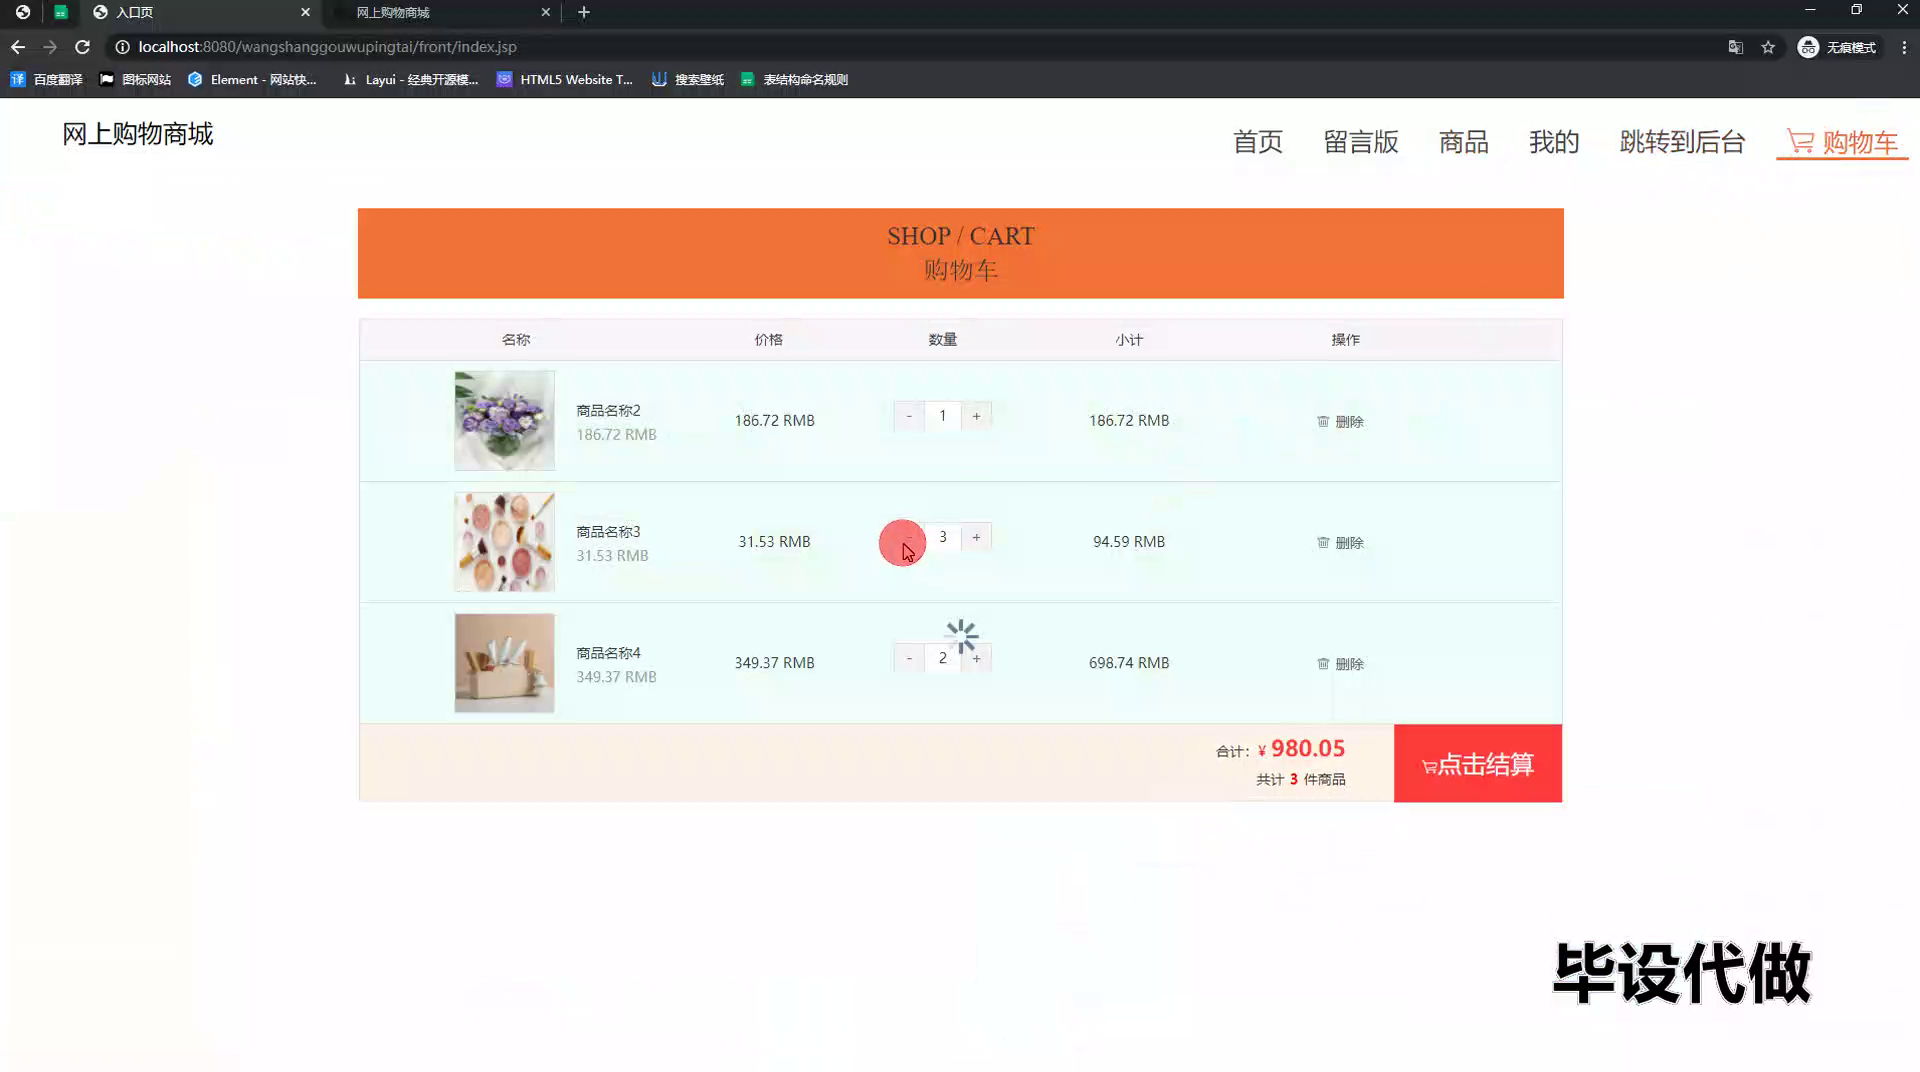Delete 商品名称2 from the cart

[1340, 422]
